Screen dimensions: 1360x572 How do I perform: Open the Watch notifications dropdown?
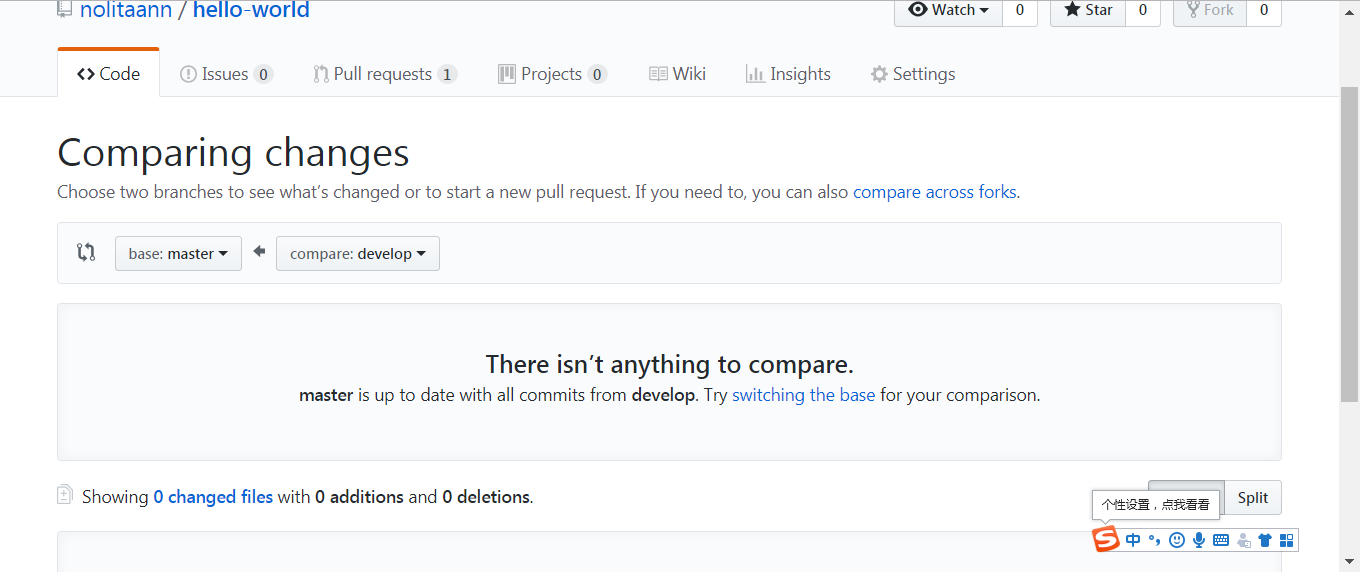pyautogui.click(x=948, y=10)
